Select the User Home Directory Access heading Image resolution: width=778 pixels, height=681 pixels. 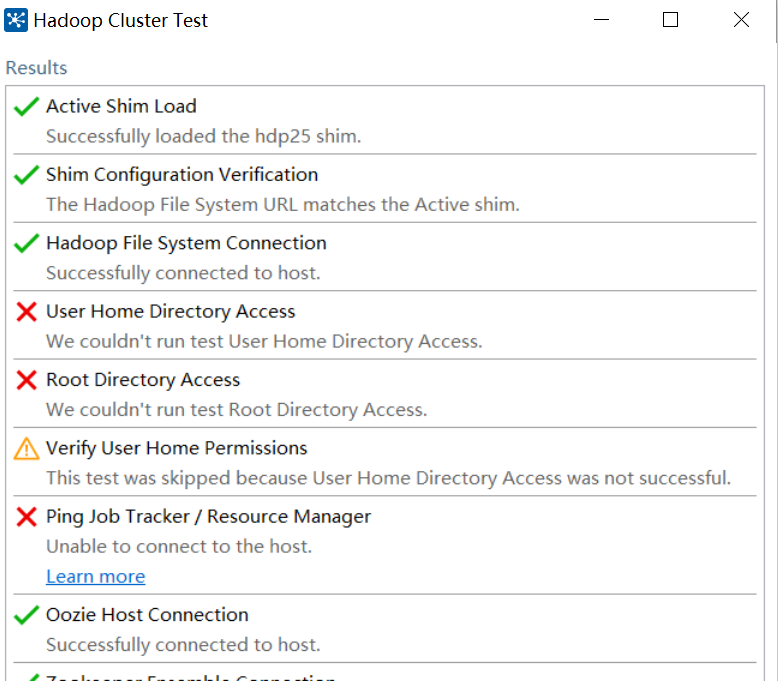(x=171, y=311)
